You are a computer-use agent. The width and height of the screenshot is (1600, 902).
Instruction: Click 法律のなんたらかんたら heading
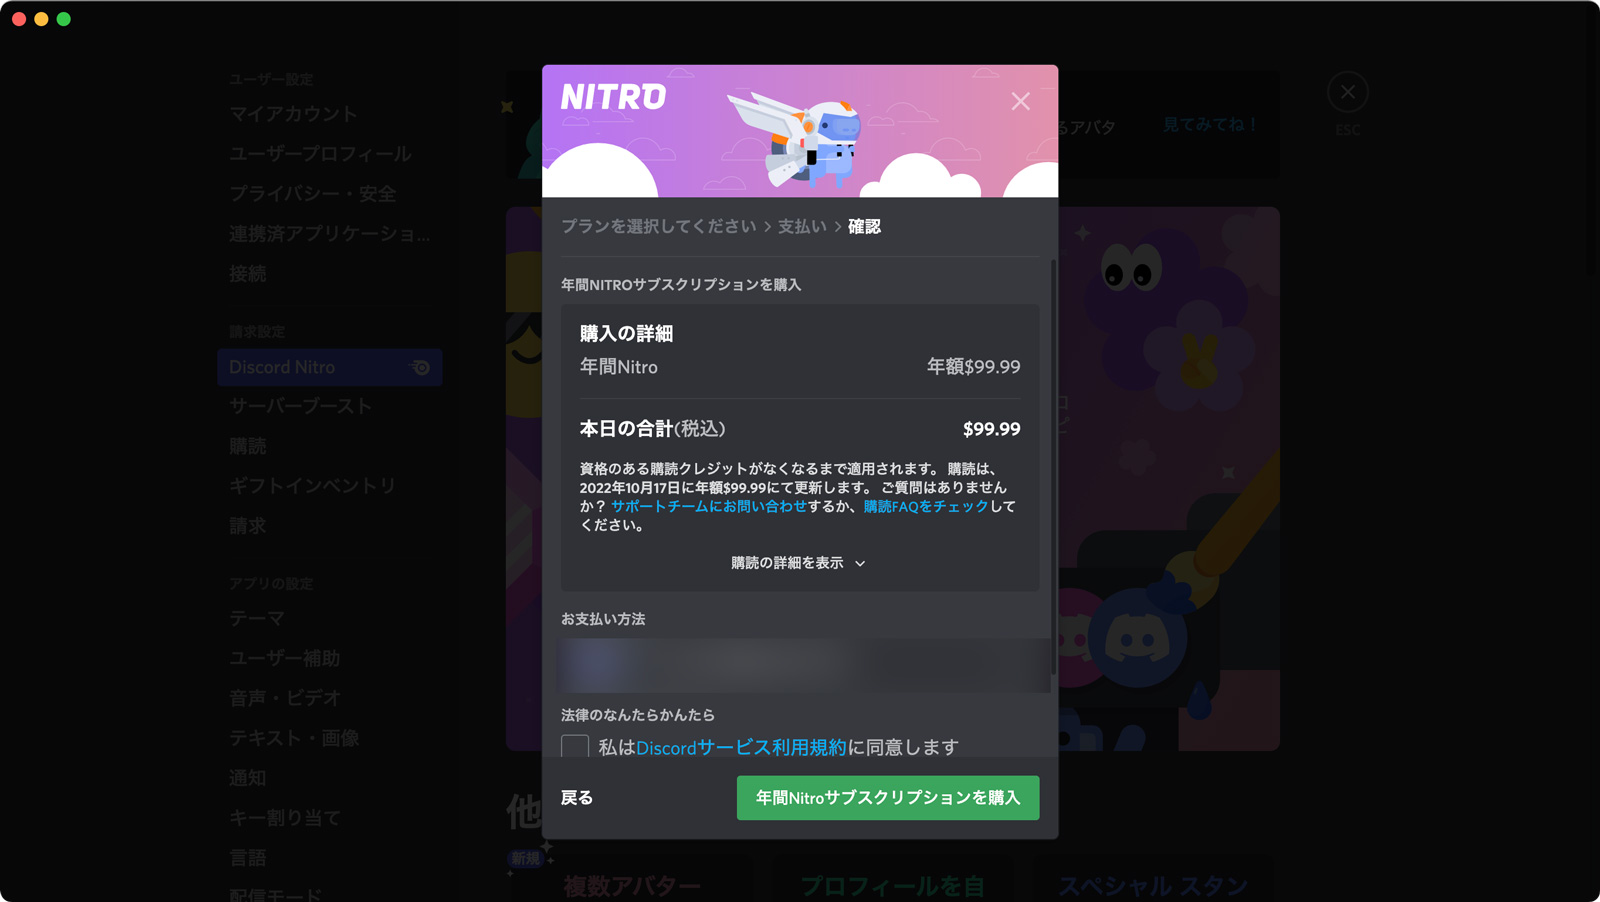(638, 715)
